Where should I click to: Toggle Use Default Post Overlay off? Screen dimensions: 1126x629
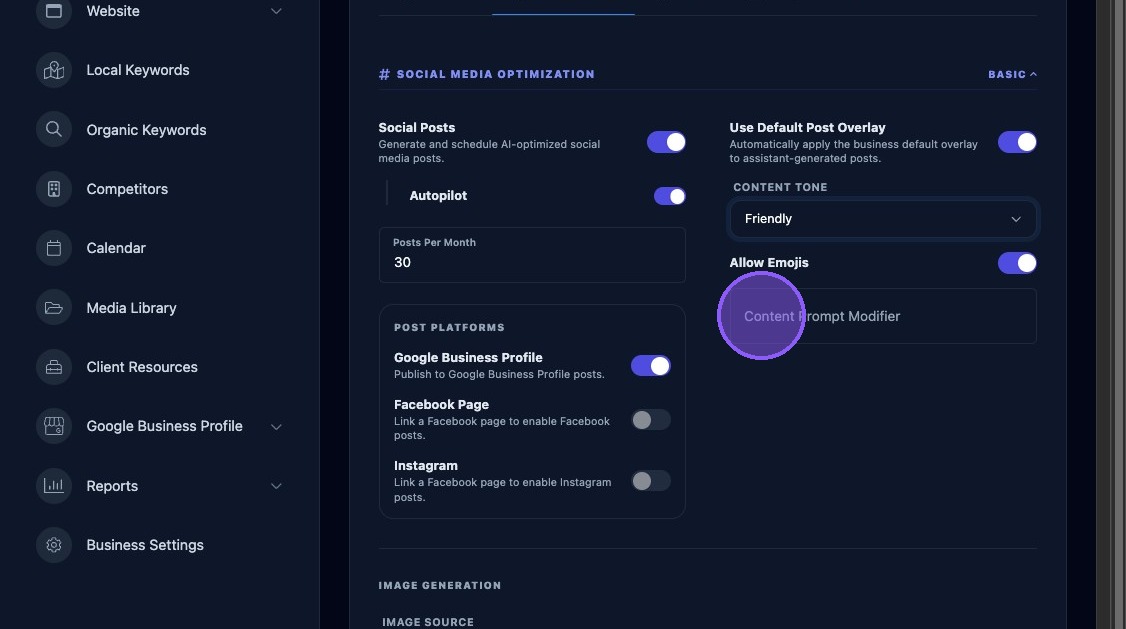1017,142
